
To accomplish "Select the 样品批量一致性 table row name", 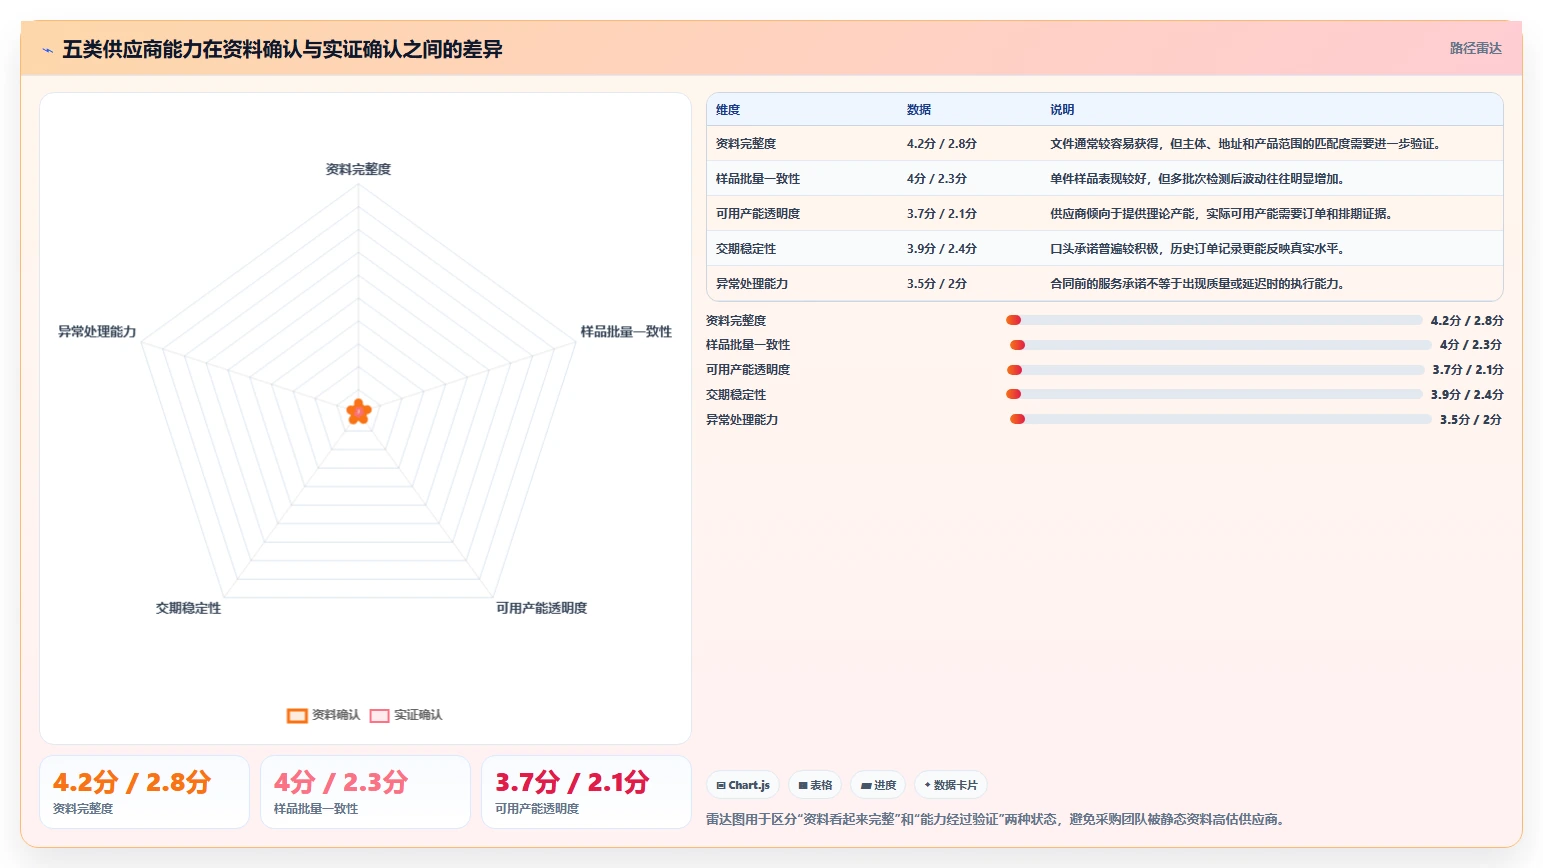I will [758, 179].
